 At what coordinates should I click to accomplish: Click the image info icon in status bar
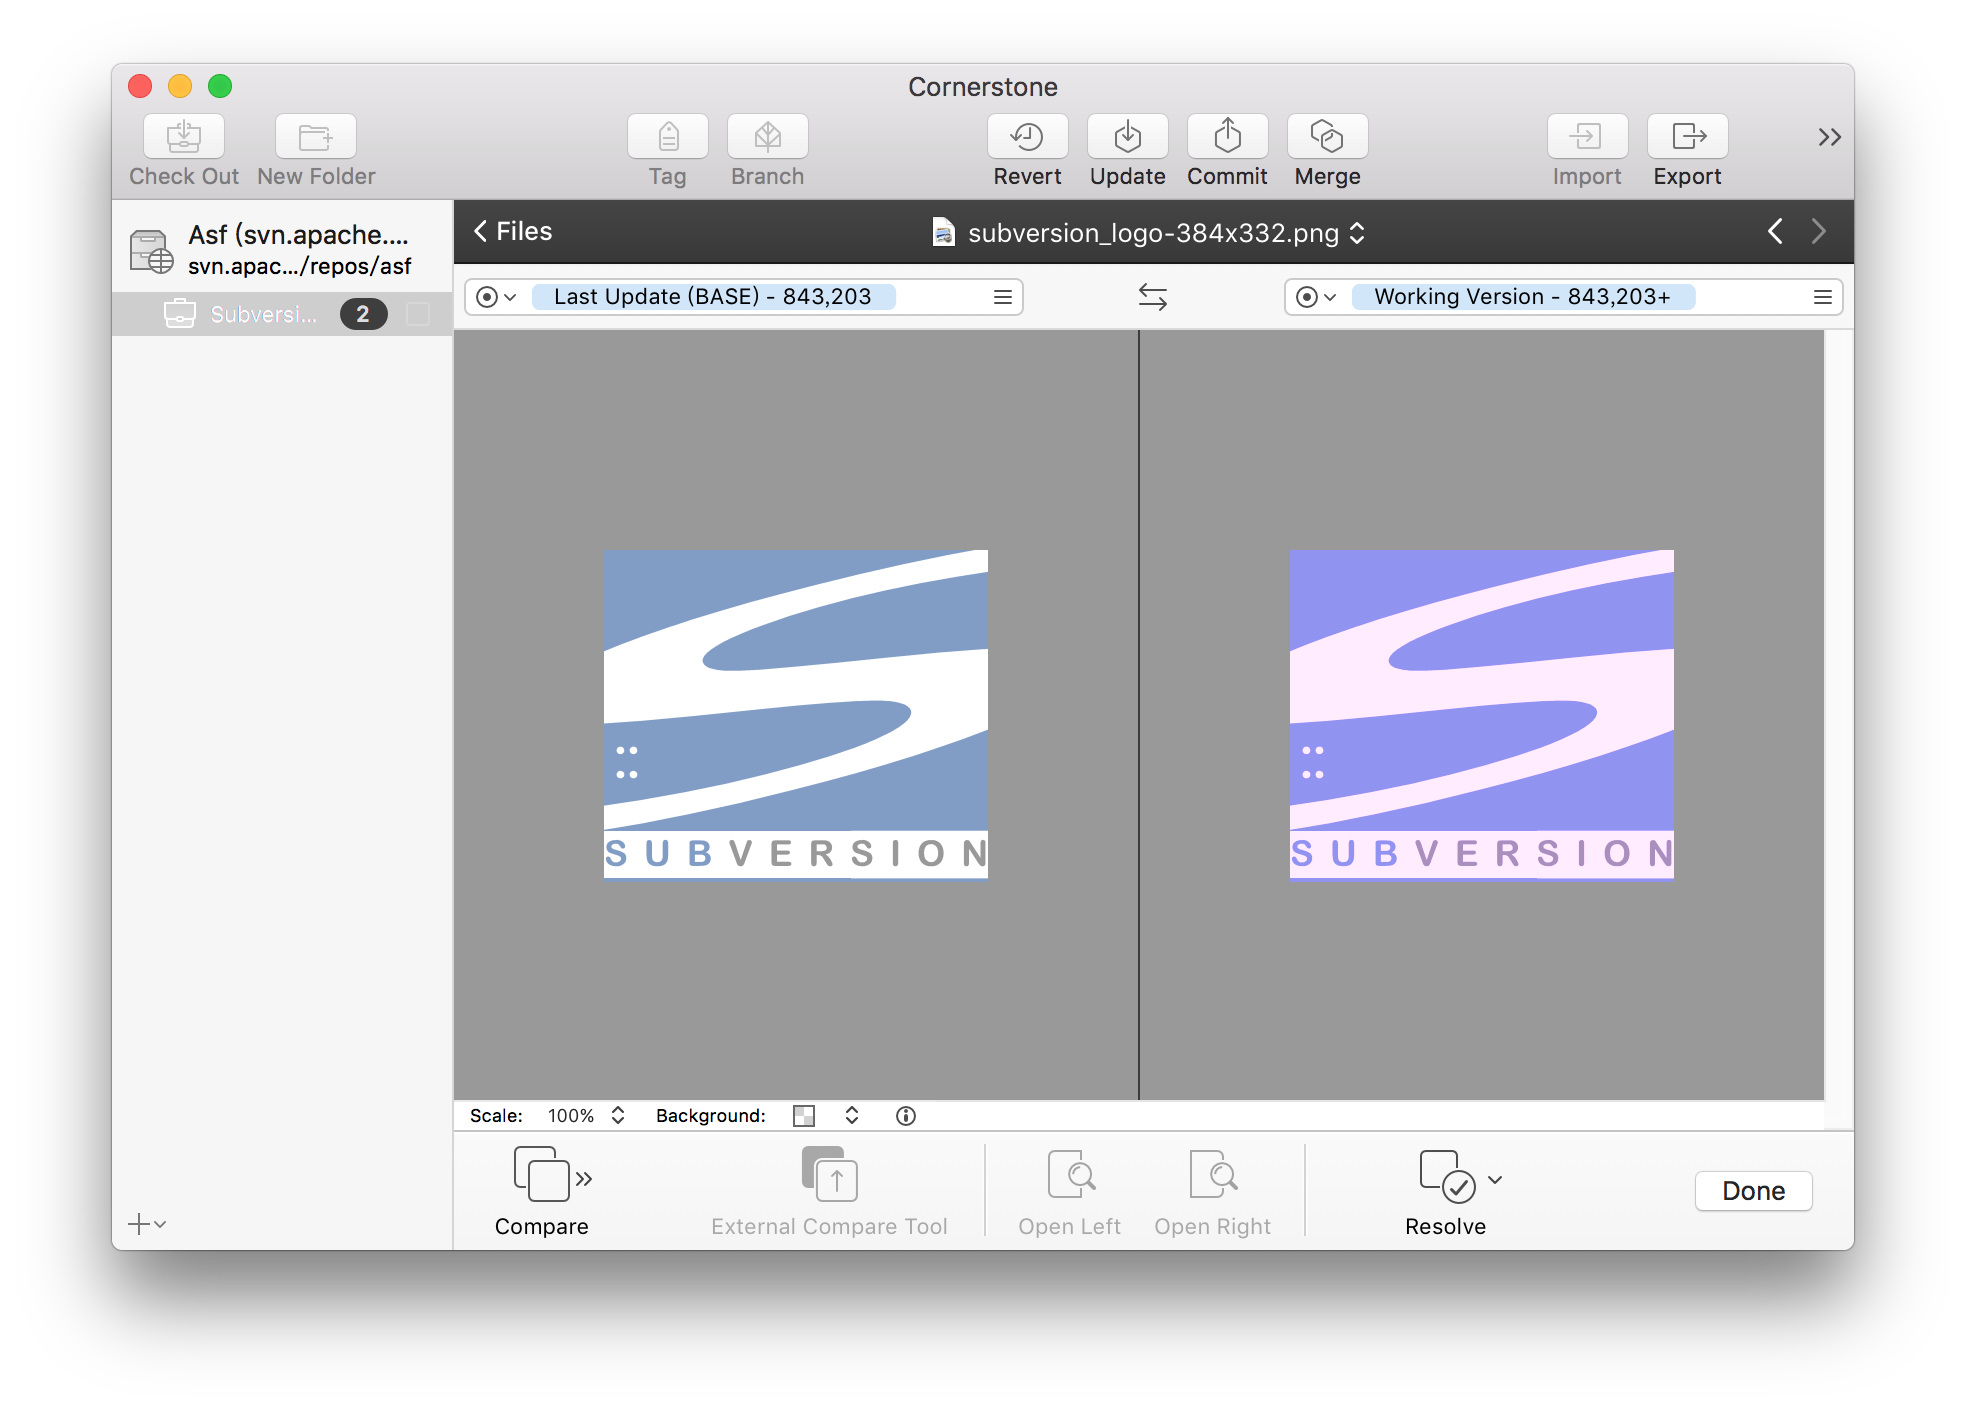905,1115
